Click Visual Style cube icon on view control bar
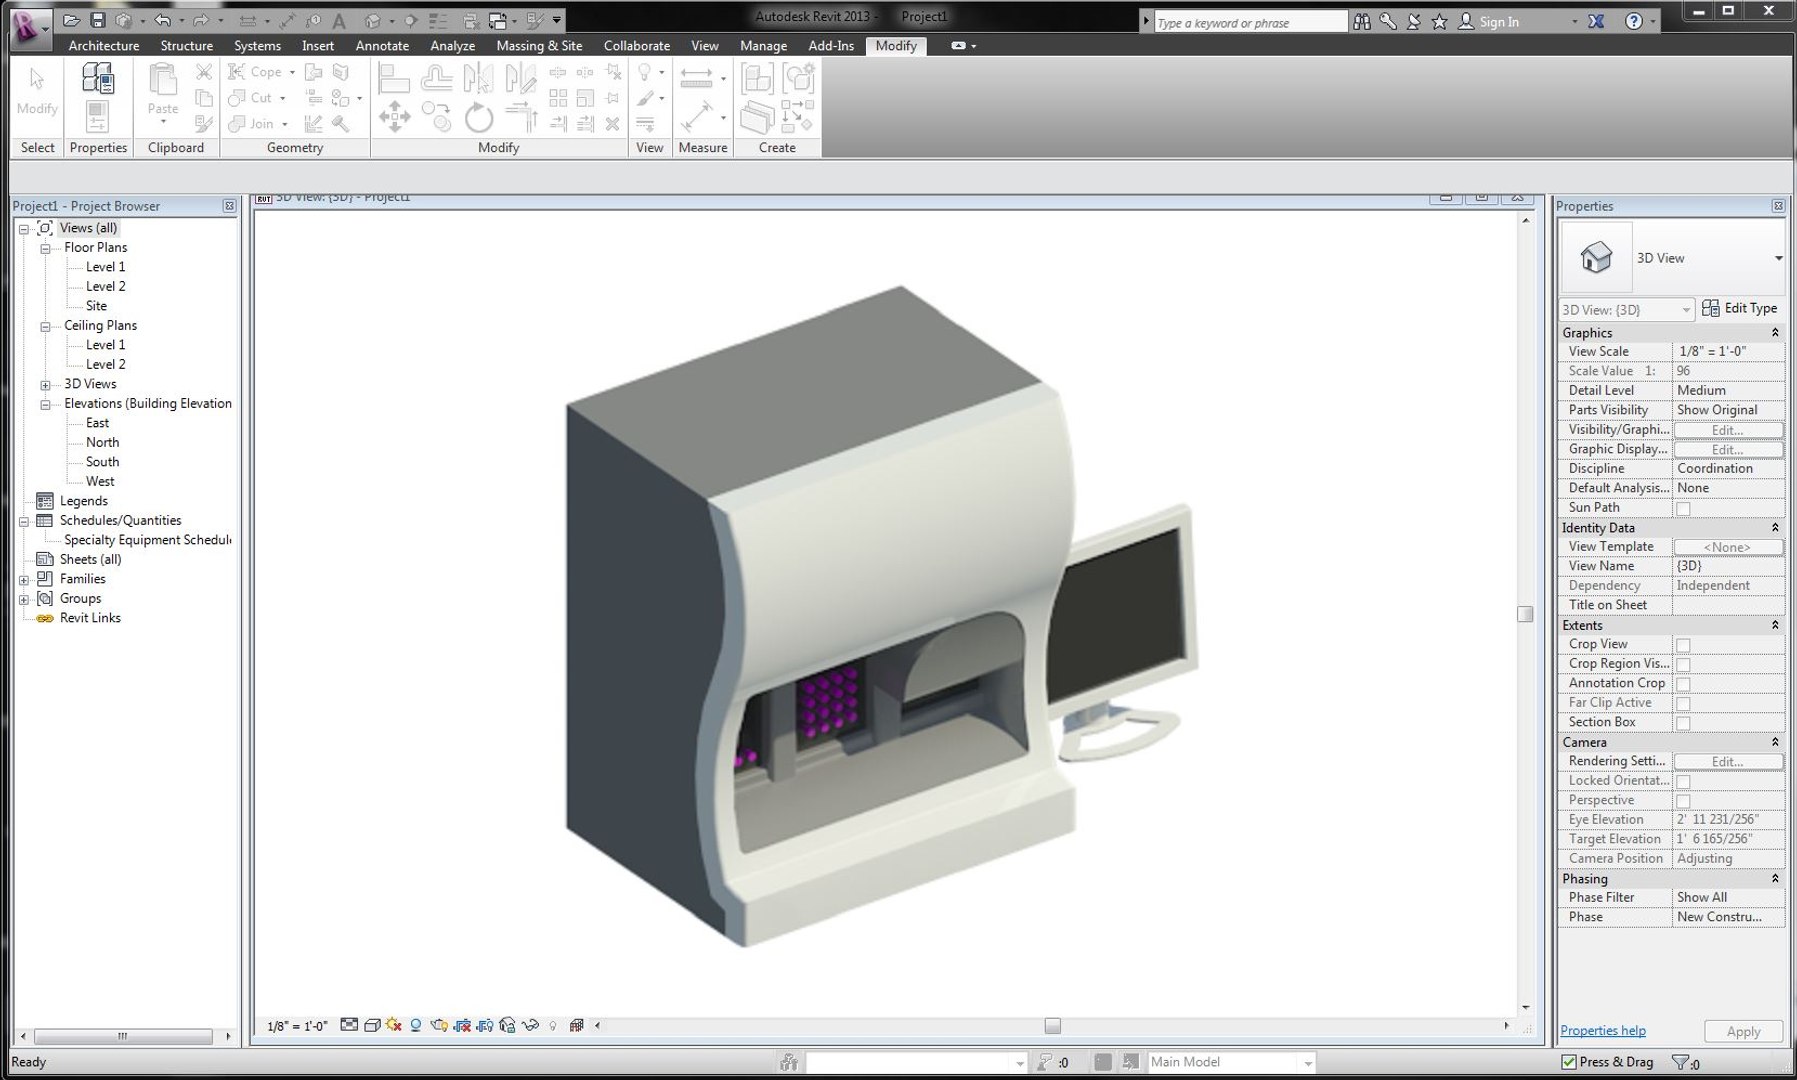 [372, 1025]
